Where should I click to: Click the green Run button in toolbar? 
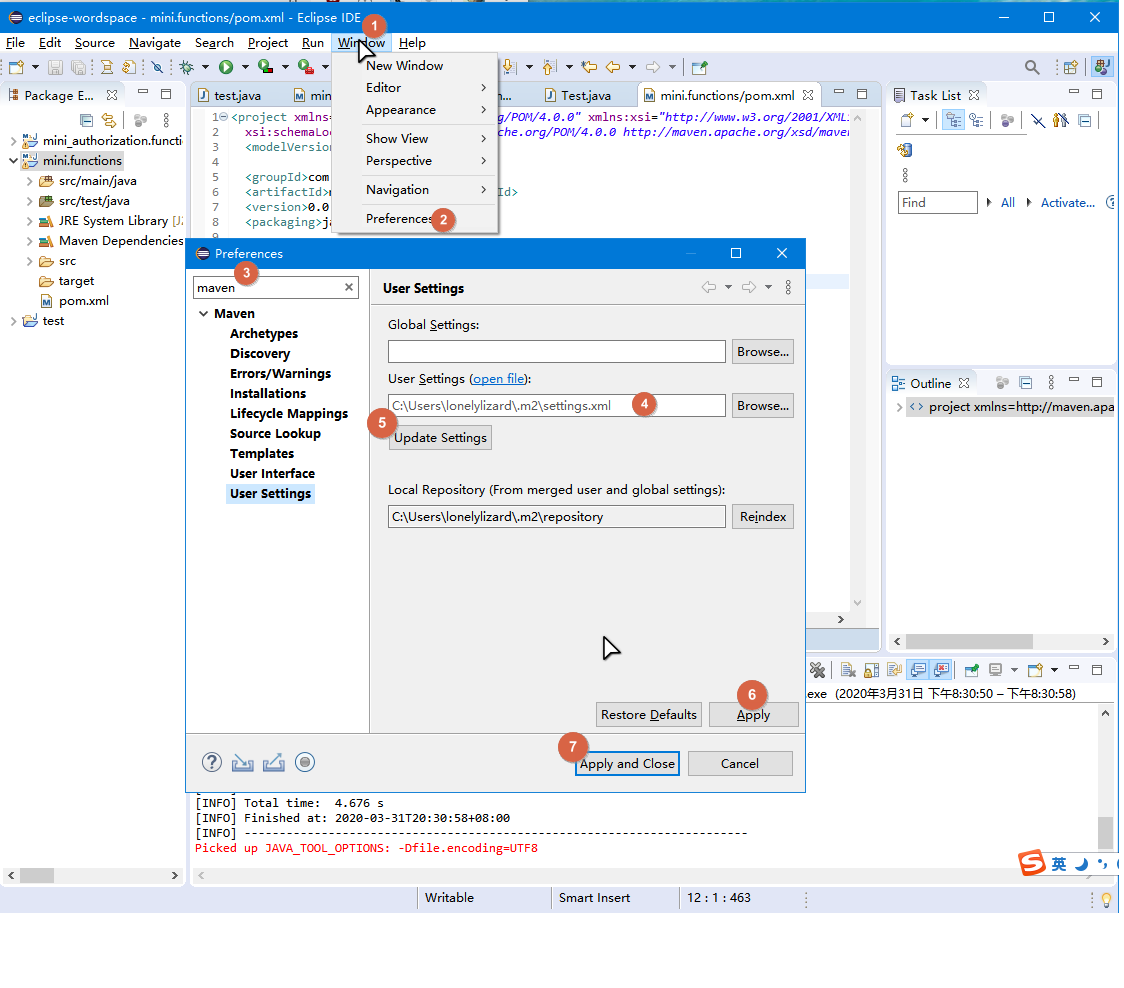click(x=226, y=67)
